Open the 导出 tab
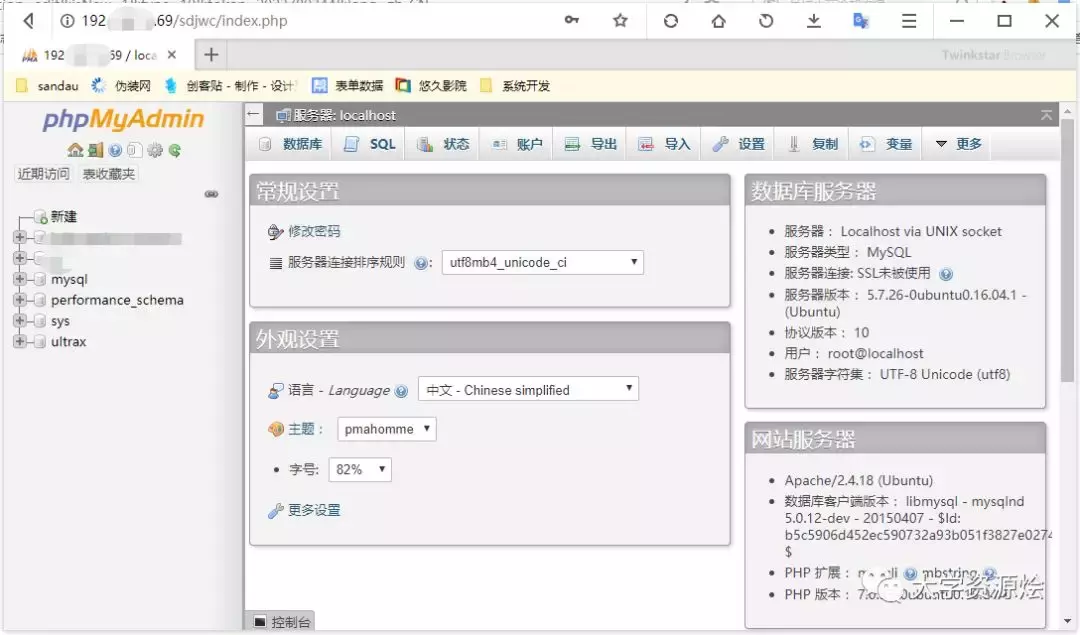The width and height of the screenshot is (1080, 635). pos(590,144)
